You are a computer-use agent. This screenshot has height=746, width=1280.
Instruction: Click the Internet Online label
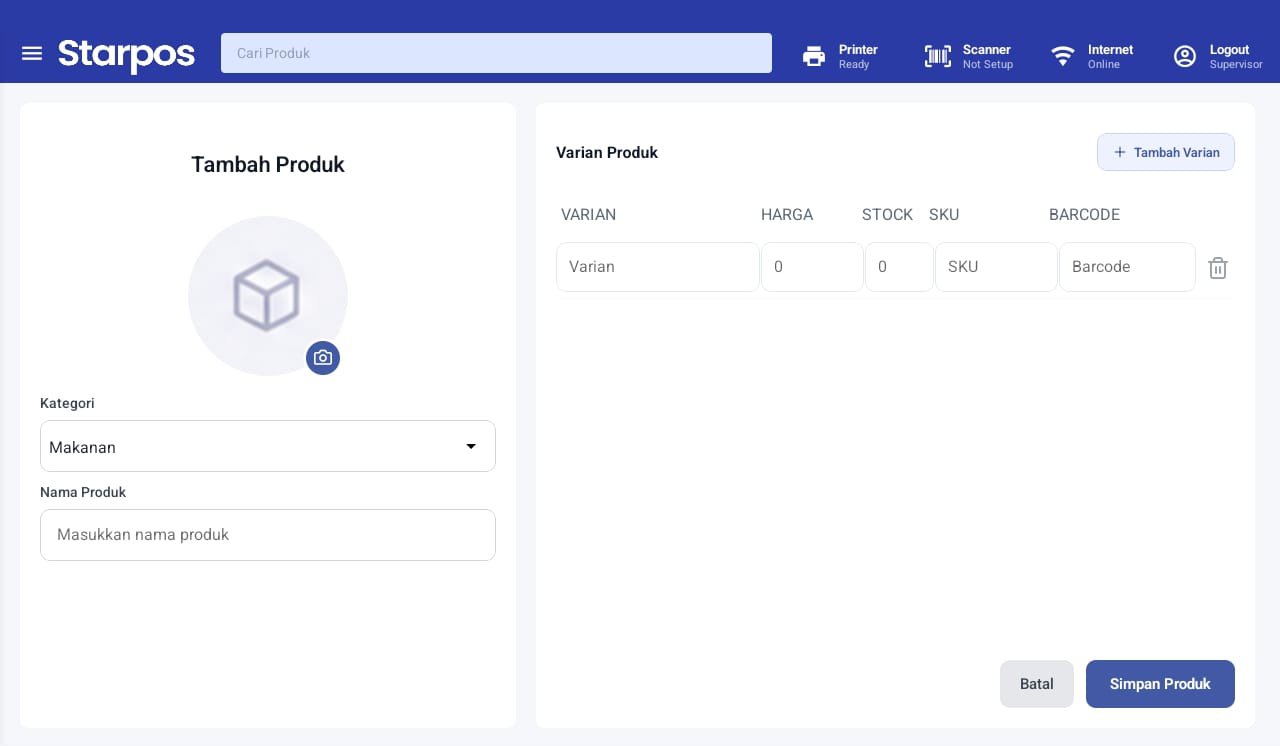click(x=1110, y=57)
